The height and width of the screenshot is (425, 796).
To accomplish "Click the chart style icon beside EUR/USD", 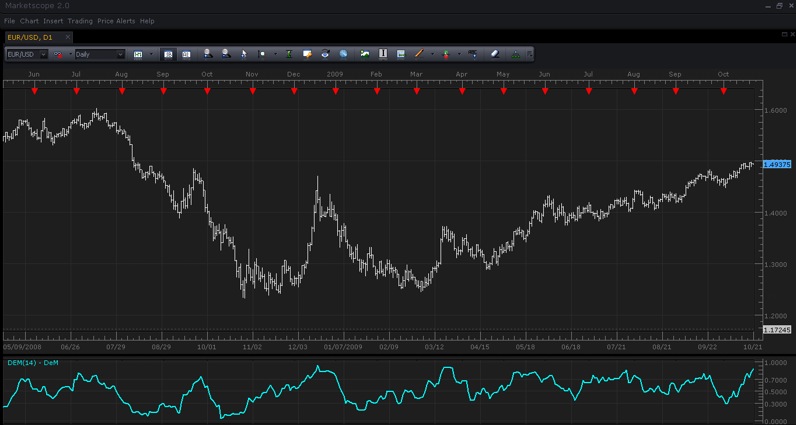I will click(x=58, y=54).
